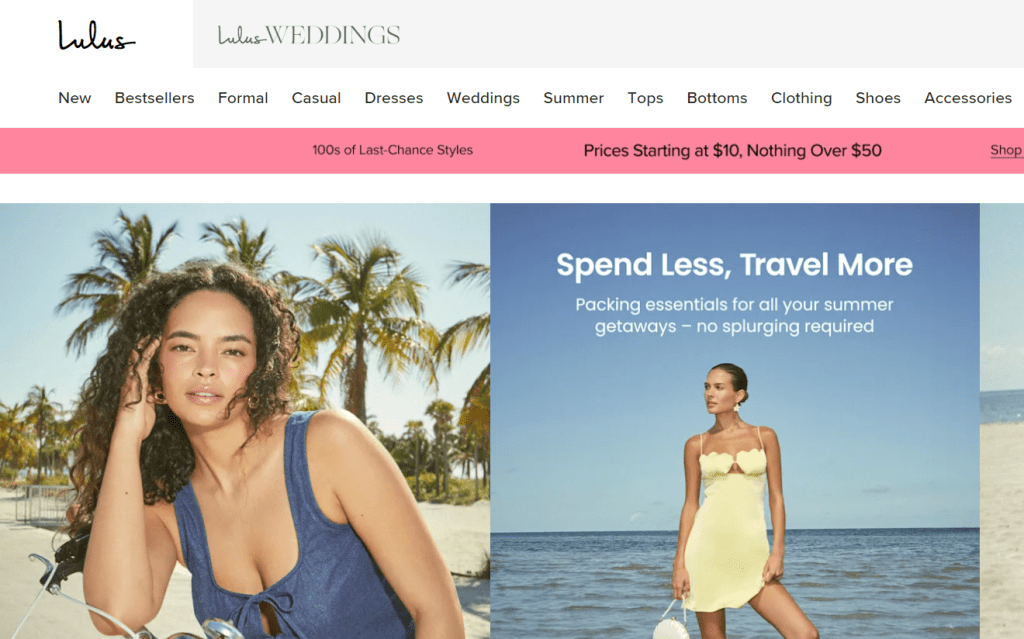
Task: Browse the Shoes category
Action: coord(878,98)
